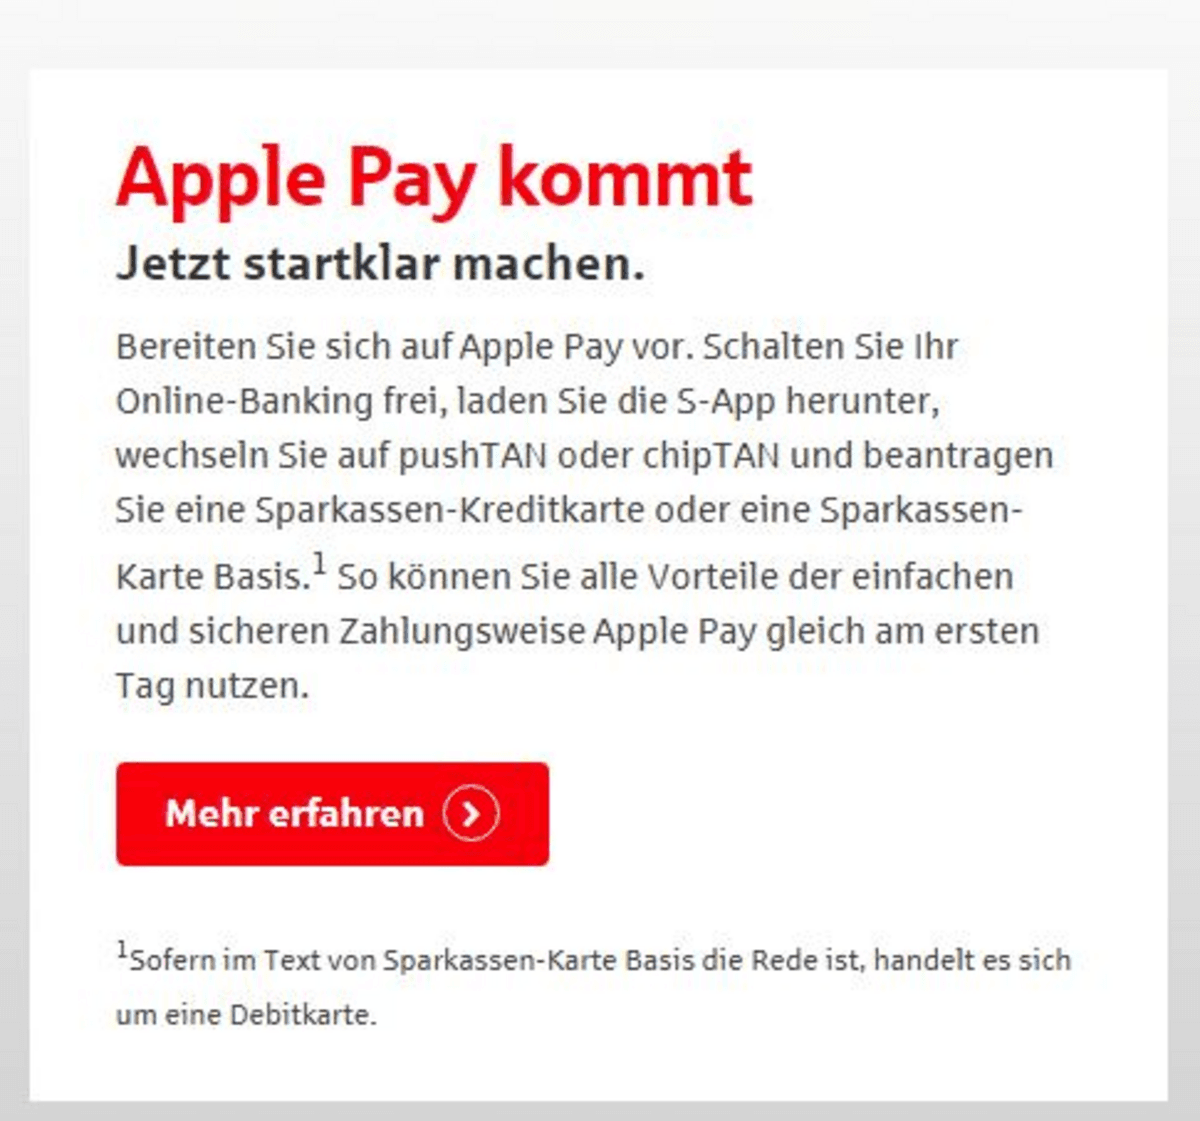
Task: Click the circled chevron arrow icon
Action: pyautogui.click(x=471, y=813)
